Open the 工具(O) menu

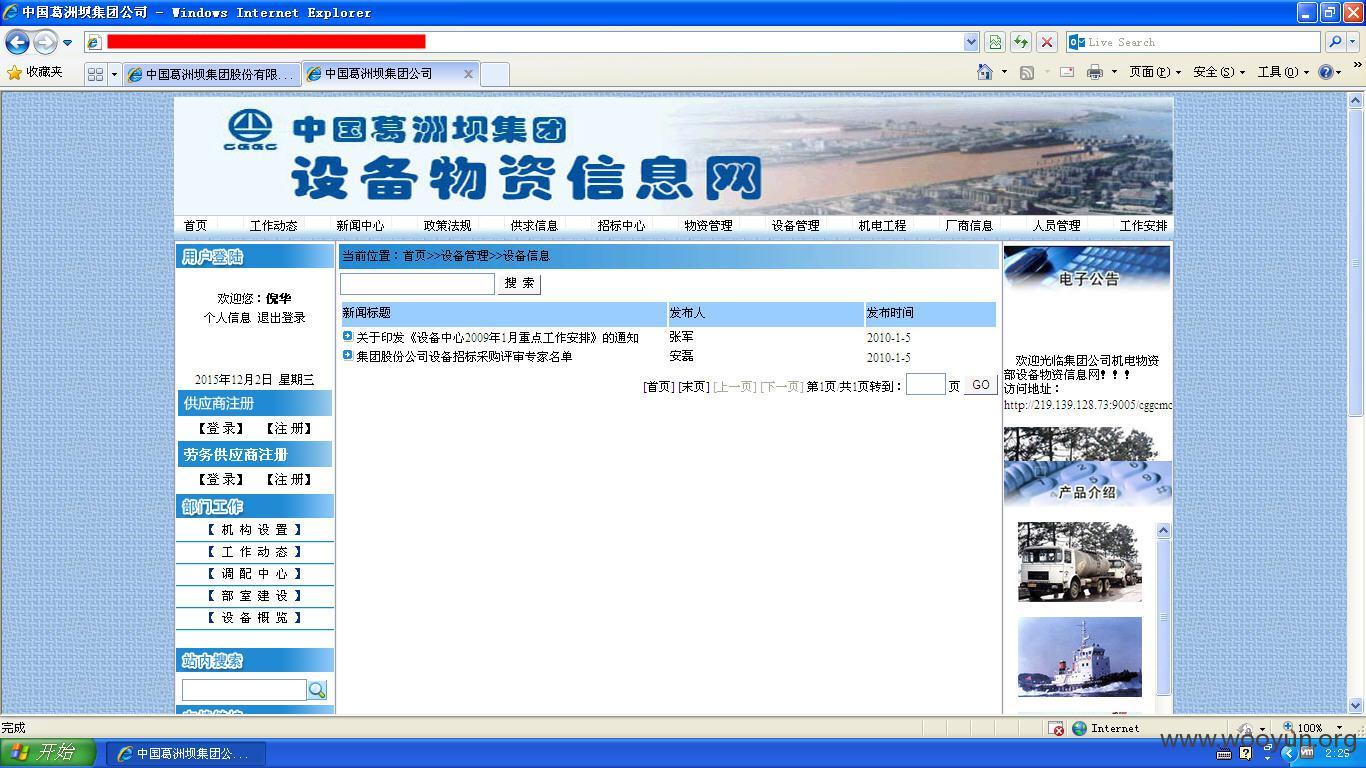coord(1283,72)
